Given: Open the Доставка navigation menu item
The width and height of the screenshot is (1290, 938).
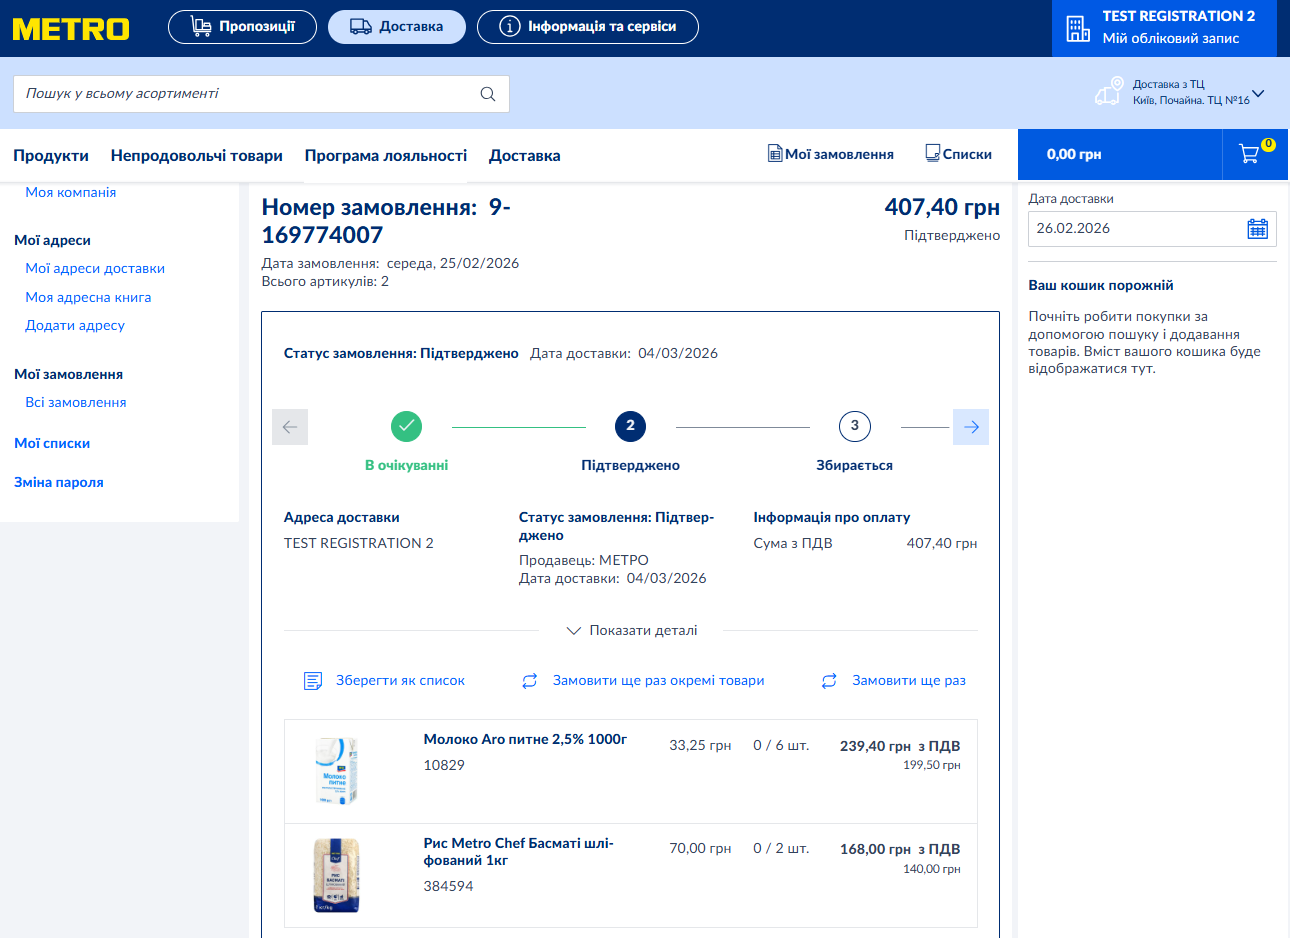Looking at the screenshot, I should (525, 156).
